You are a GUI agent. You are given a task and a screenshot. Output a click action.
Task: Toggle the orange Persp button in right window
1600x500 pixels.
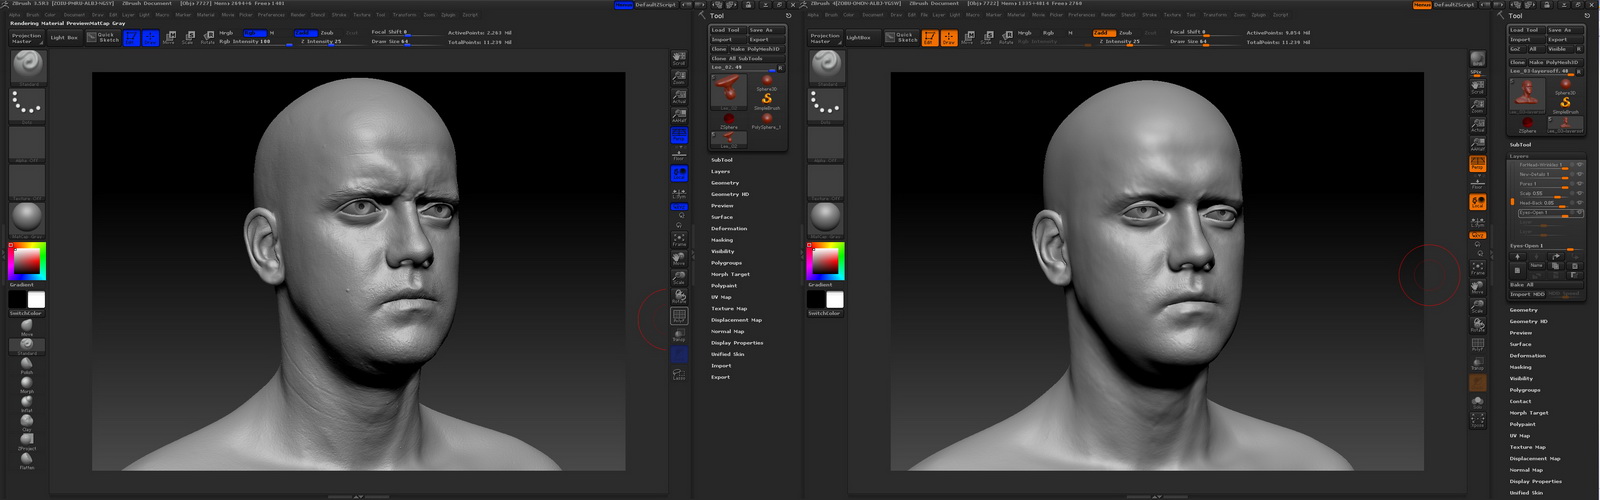coord(1477,163)
